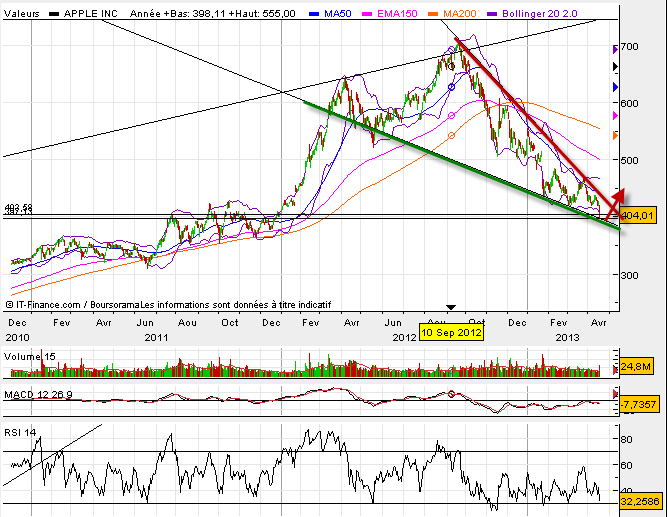Click the 404,01 current price tag
667x517 pixels.
coord(637,215)
